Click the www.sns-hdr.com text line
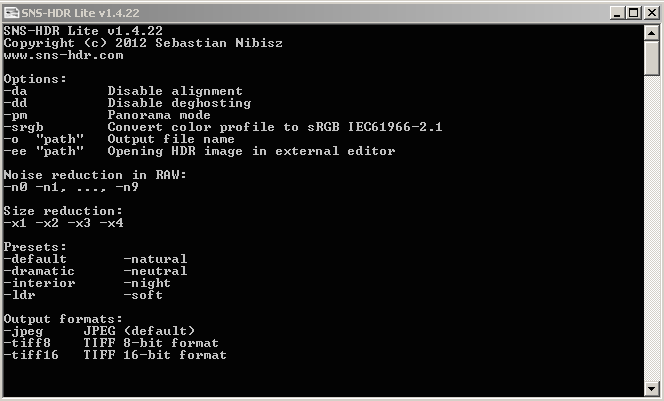664x401 pixels. [x=64, y=55]
